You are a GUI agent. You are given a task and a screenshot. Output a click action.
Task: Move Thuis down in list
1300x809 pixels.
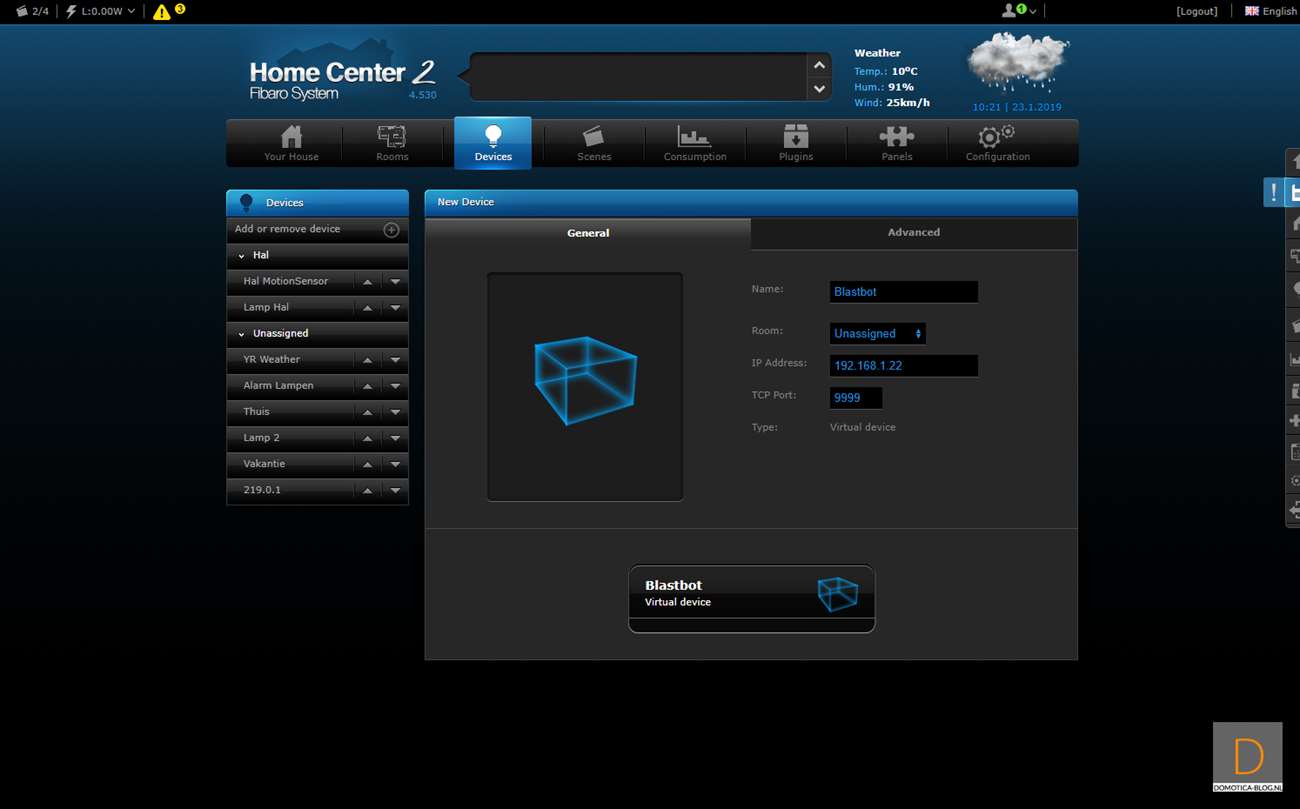395,412
